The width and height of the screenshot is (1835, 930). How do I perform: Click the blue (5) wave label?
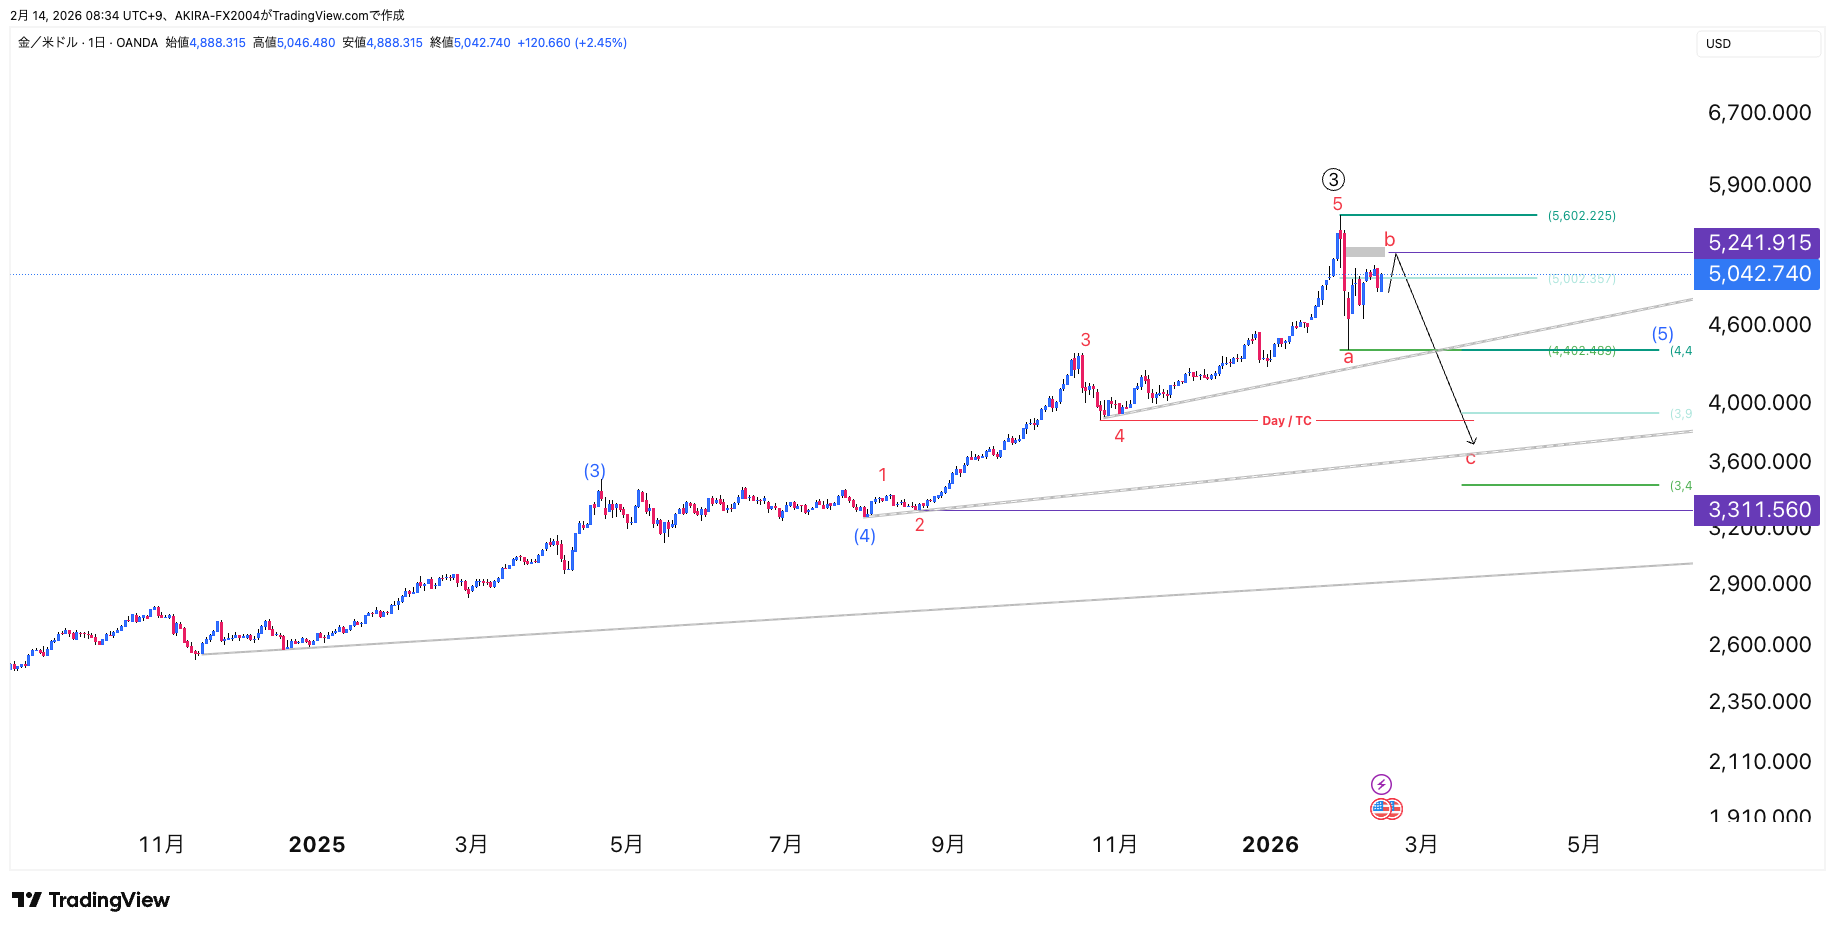coord(1662,334)
